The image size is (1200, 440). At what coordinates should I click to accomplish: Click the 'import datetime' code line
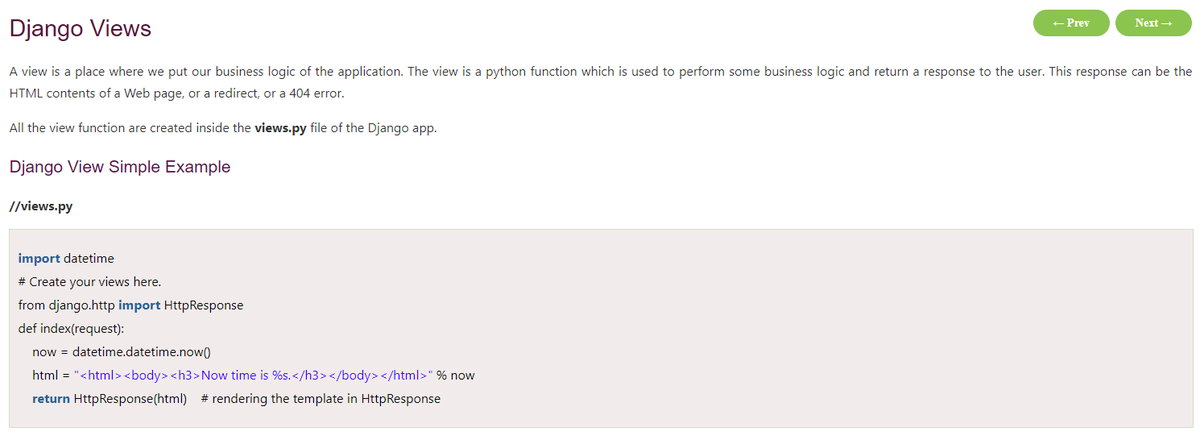66,258
